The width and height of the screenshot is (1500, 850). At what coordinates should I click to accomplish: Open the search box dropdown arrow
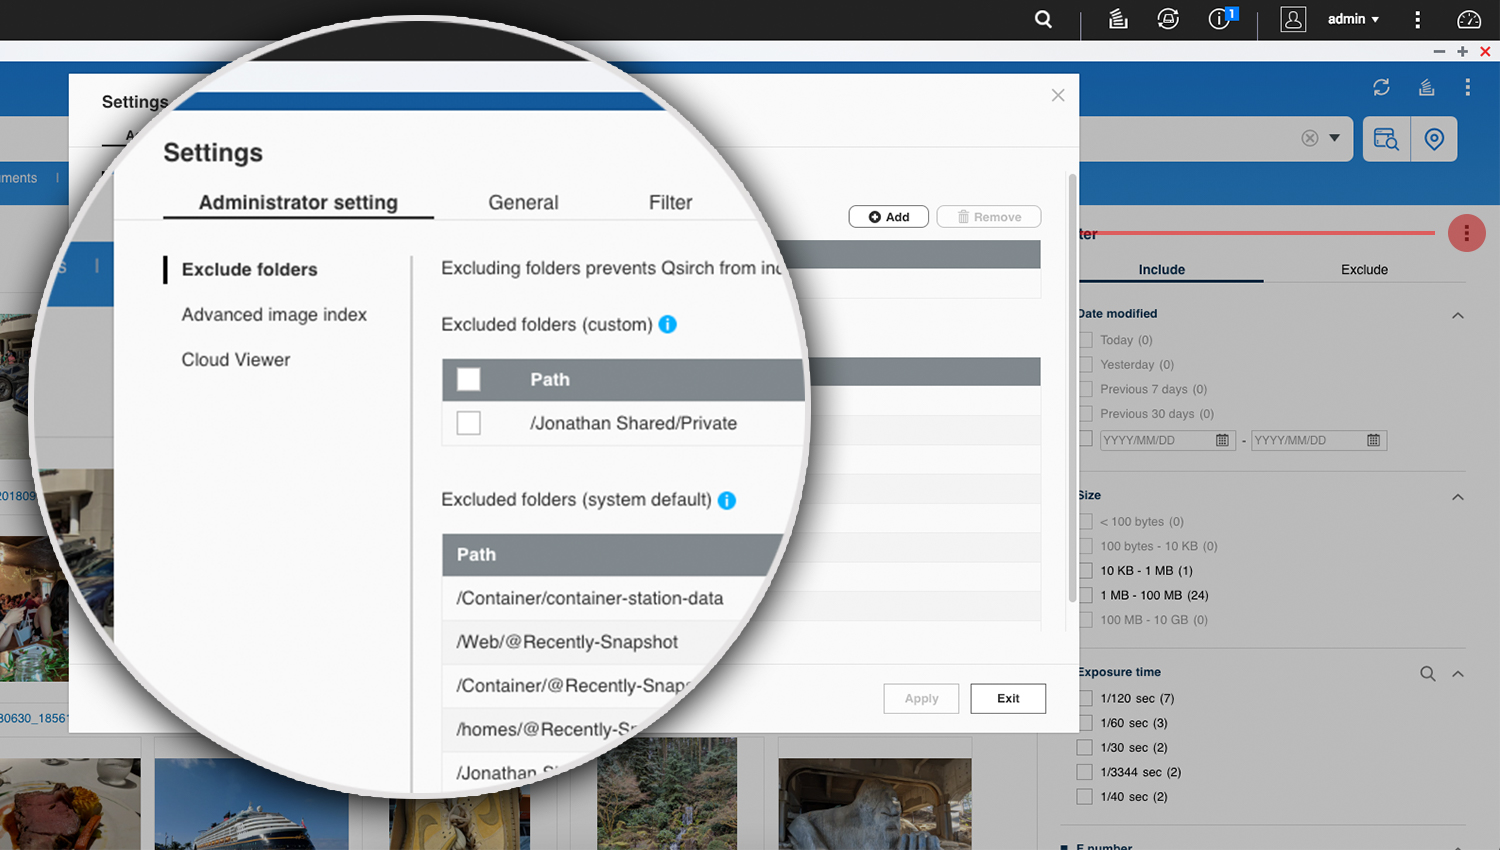pos(1334,138)
